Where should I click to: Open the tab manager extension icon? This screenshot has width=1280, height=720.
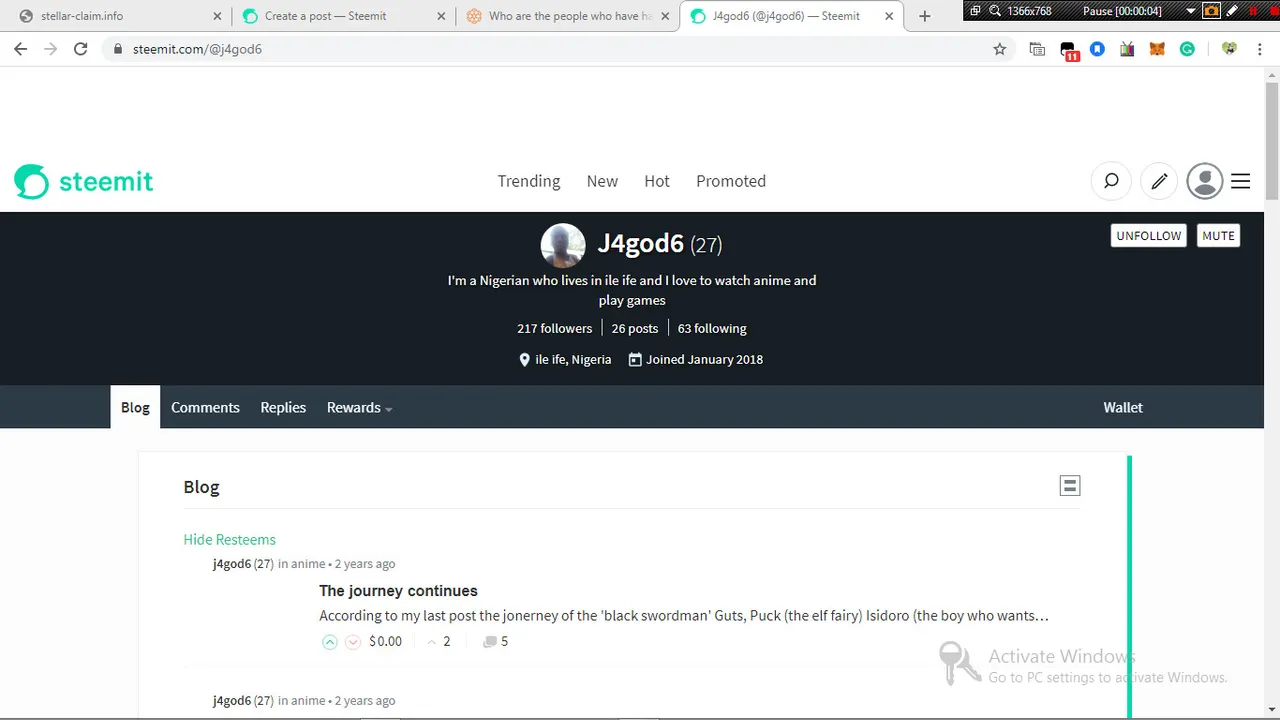(1037, 49)
